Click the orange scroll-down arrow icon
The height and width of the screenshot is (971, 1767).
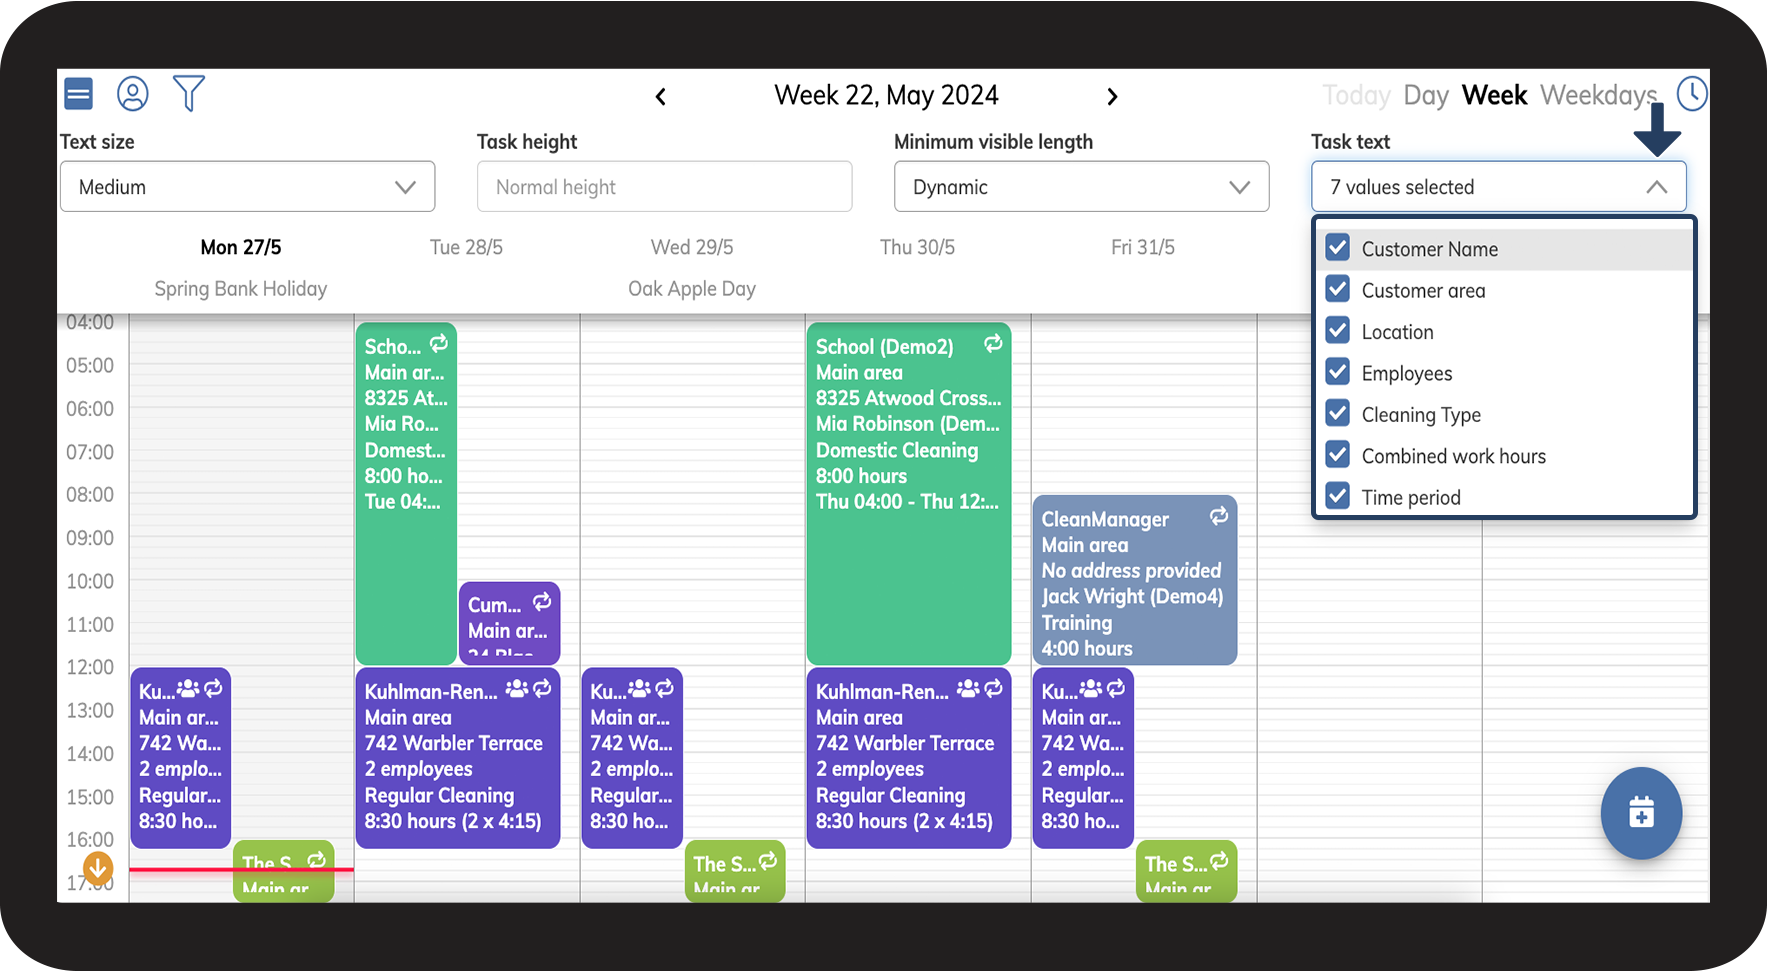click(x=98, y=868)
